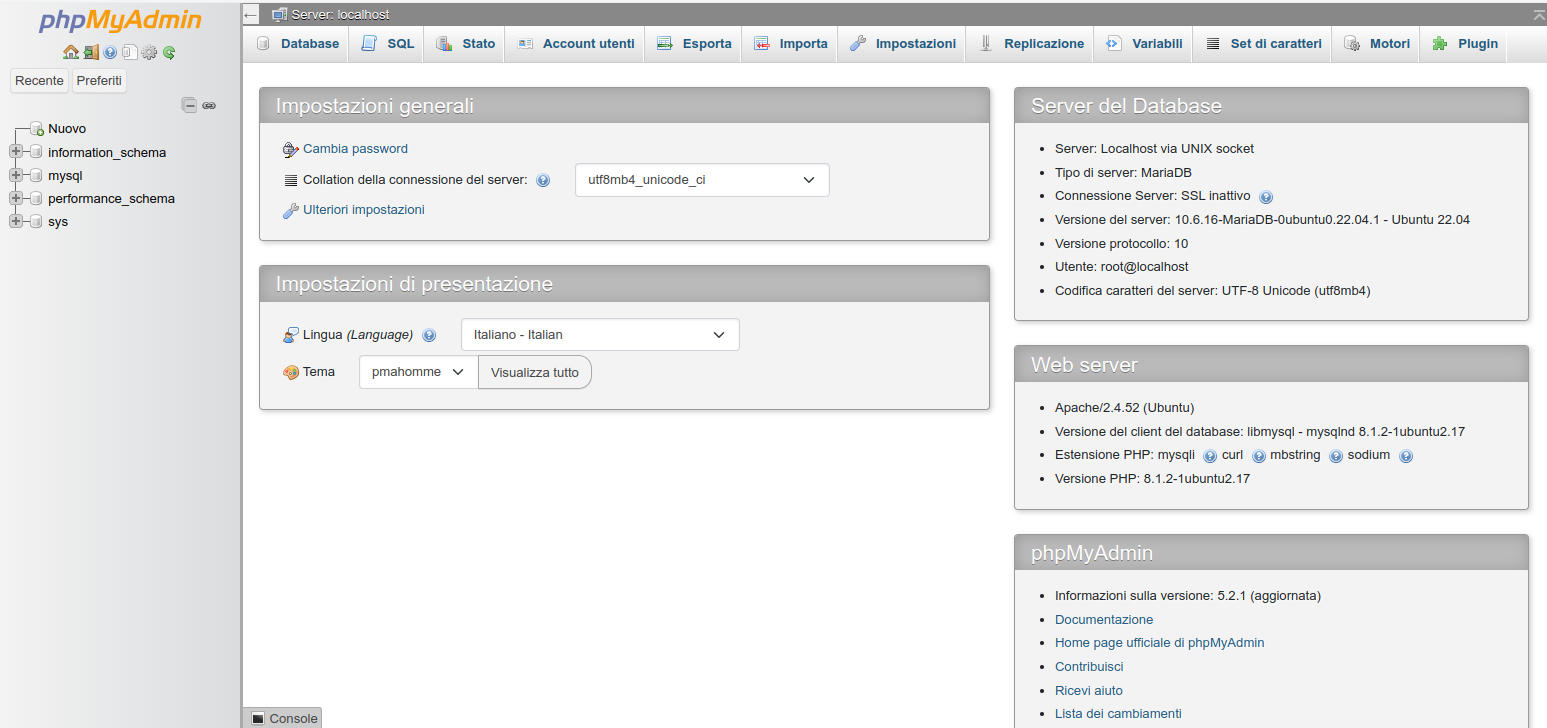
Task: Open the Console bar at bottom
Action: [284, 718]
